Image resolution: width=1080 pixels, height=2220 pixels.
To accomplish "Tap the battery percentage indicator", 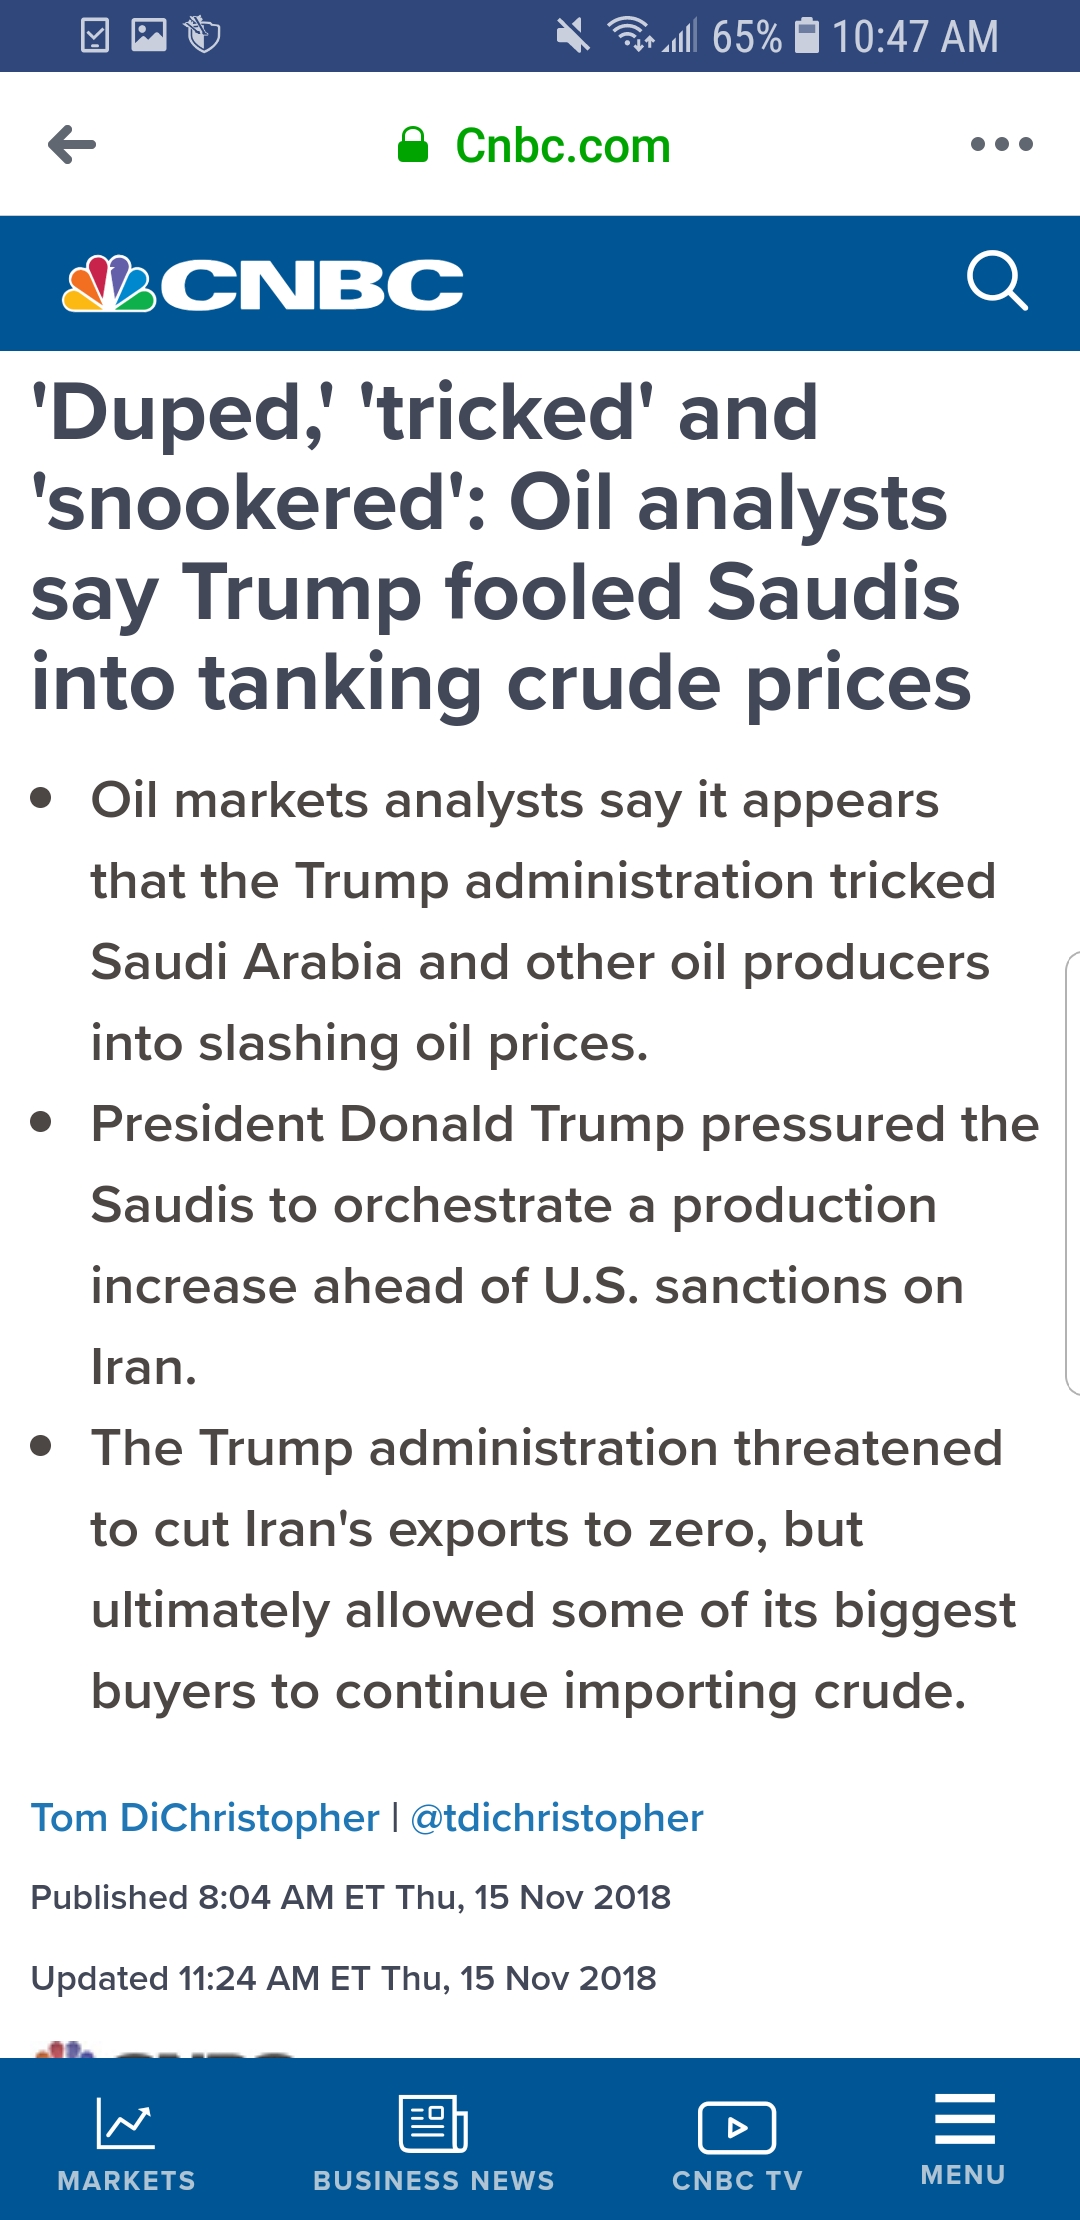I will (x=746, y=36).
